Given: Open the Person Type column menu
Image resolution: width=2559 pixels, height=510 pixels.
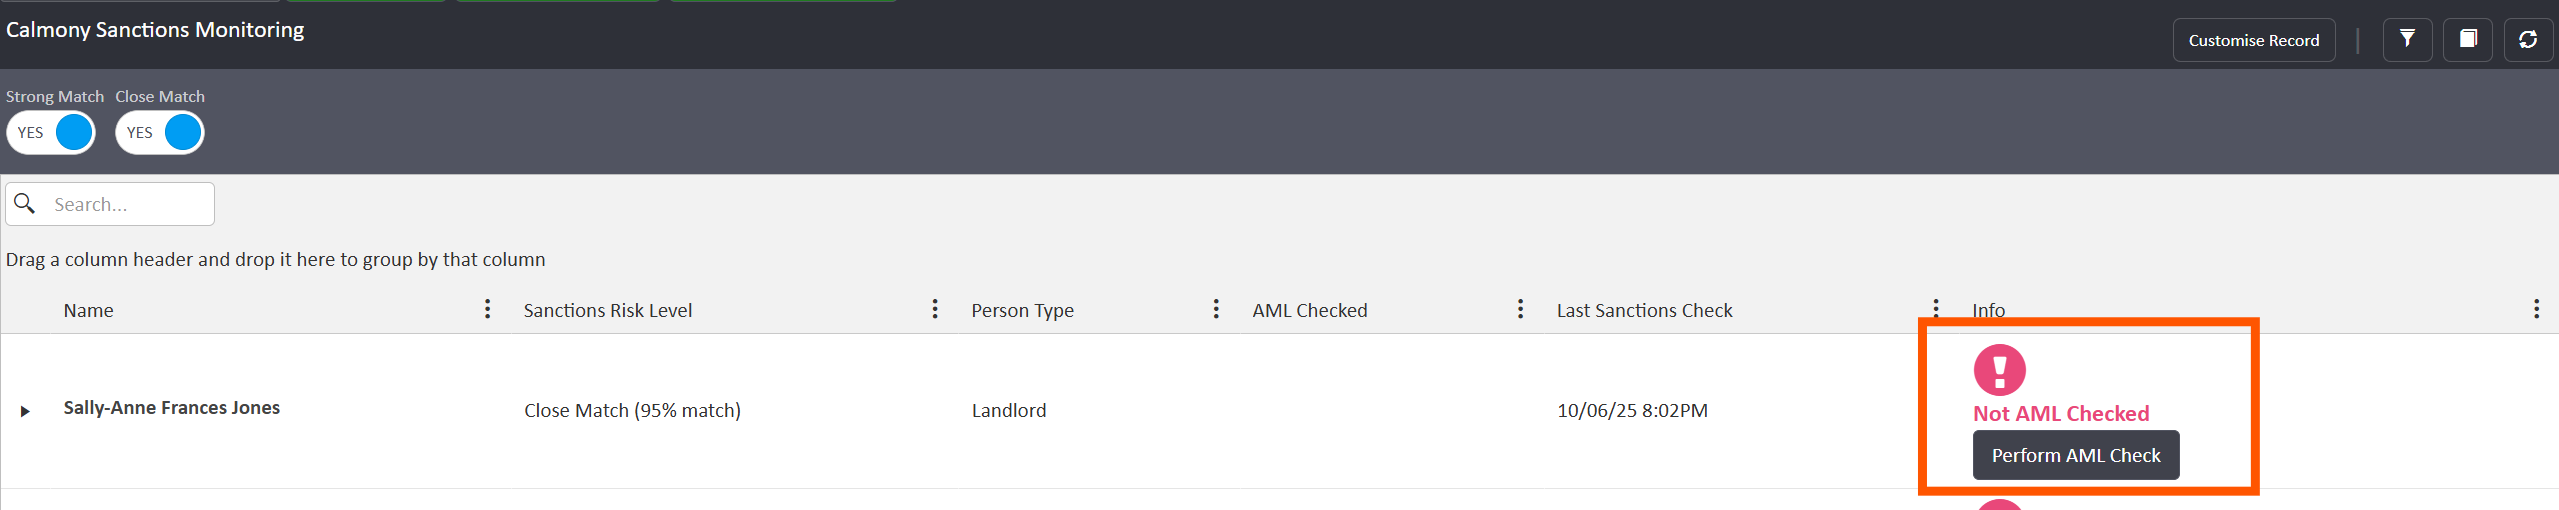Looking at the screenshot, I should [1216, 309].
